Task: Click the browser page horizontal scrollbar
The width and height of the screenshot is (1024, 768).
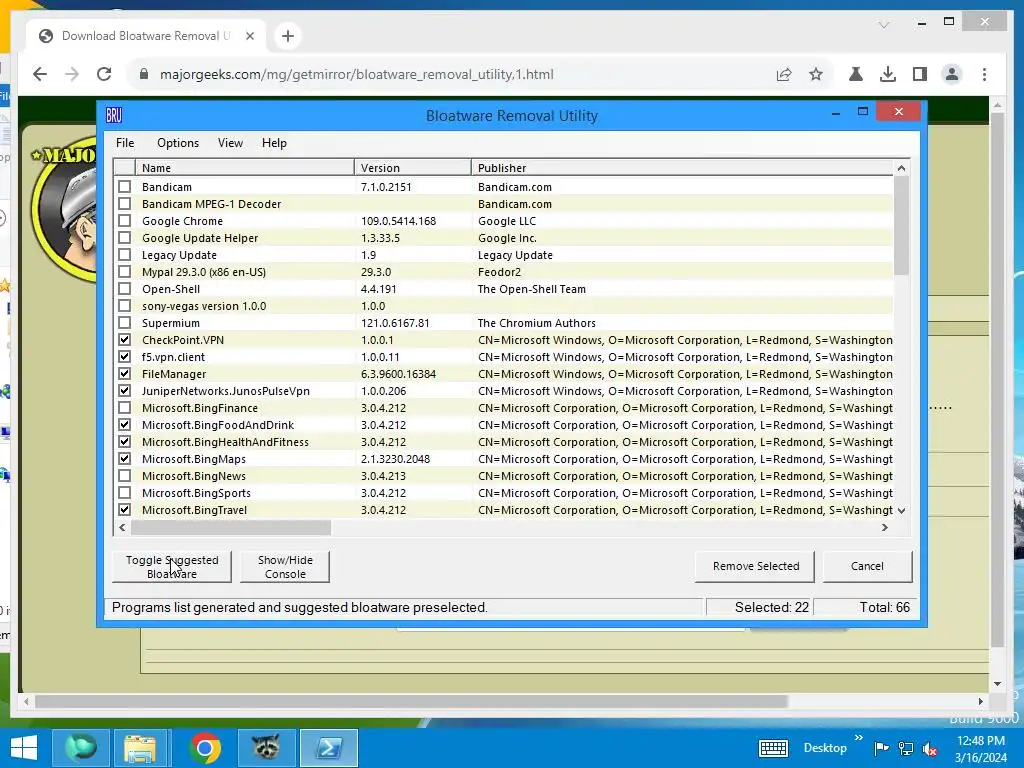Action: 411,701
